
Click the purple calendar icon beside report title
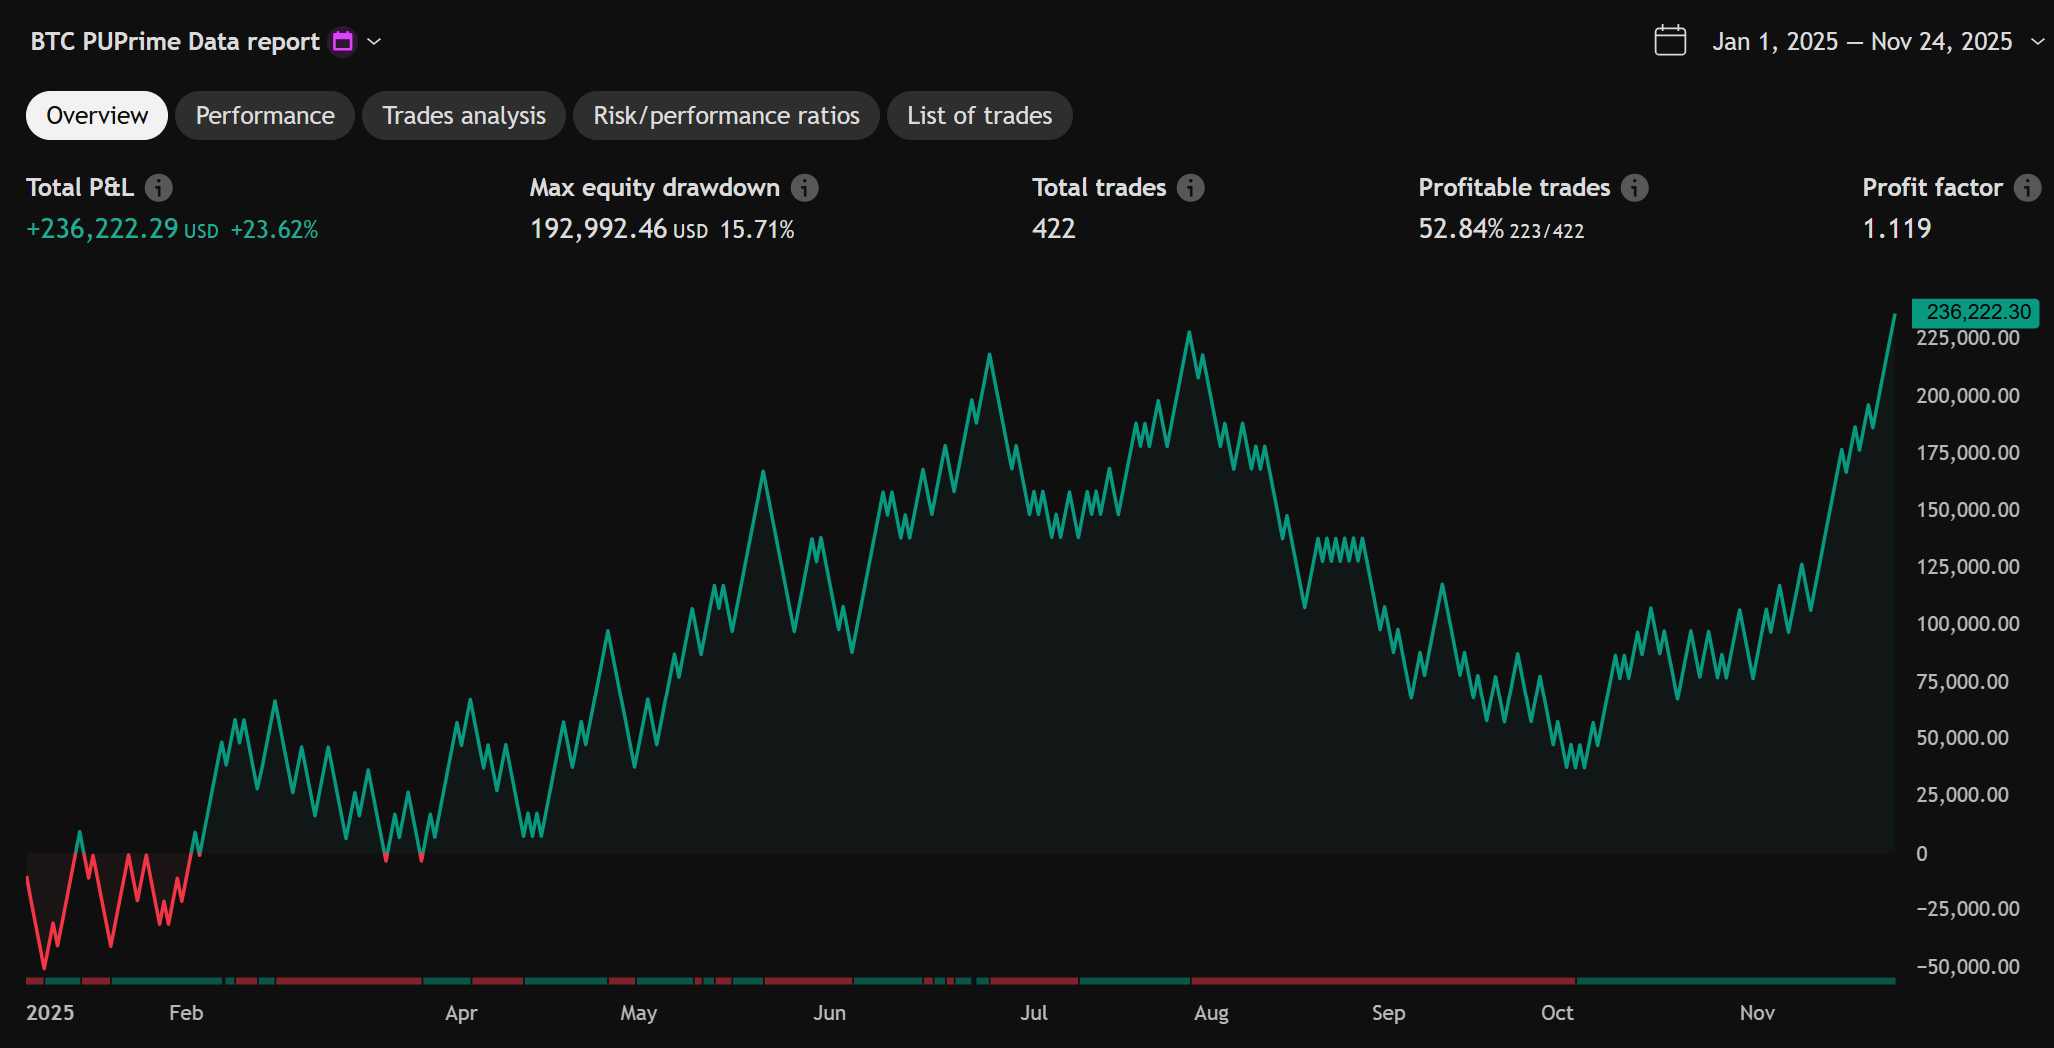pos(343,41)
